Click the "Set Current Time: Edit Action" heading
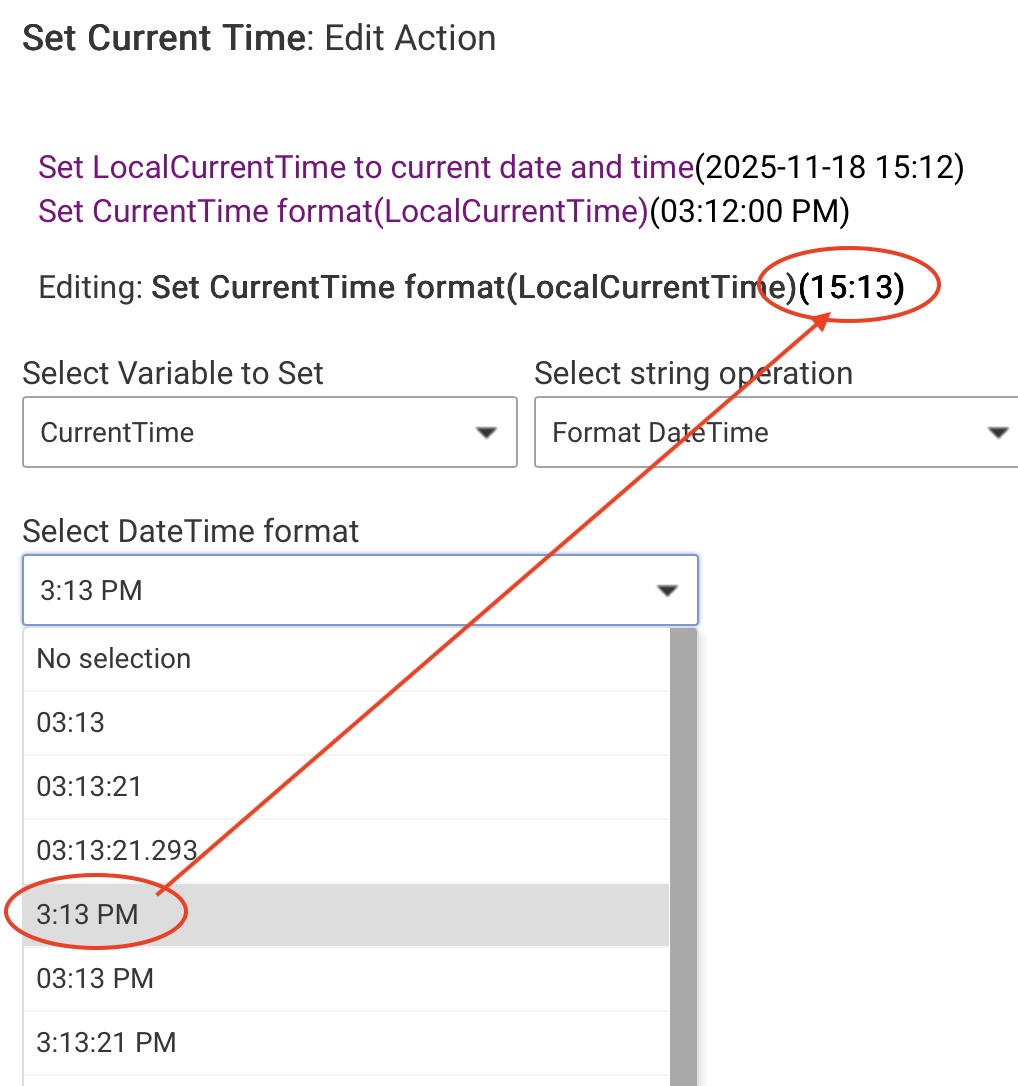The image size is (1018, 1086). pos(259,38)
